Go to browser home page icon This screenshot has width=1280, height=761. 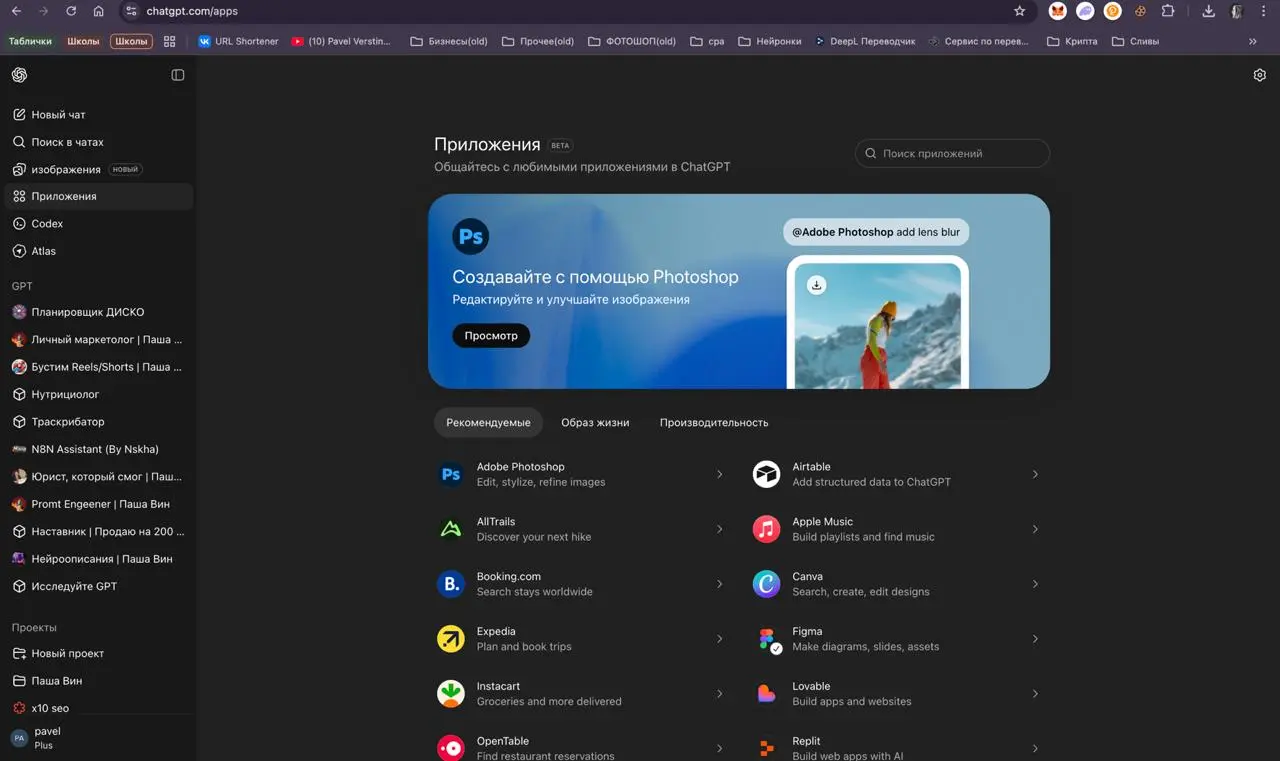[98, 11]
